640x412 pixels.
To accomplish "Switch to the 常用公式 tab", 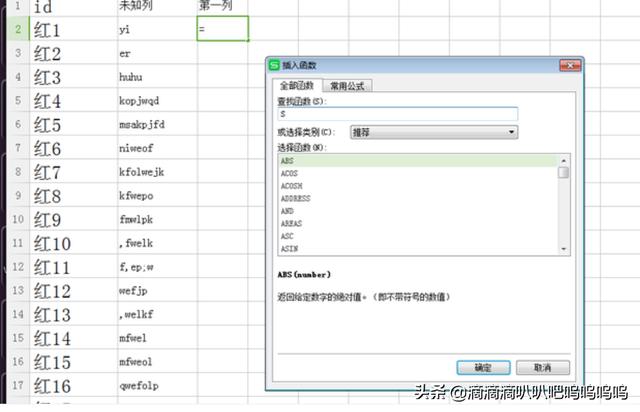I will coord(347,86).
